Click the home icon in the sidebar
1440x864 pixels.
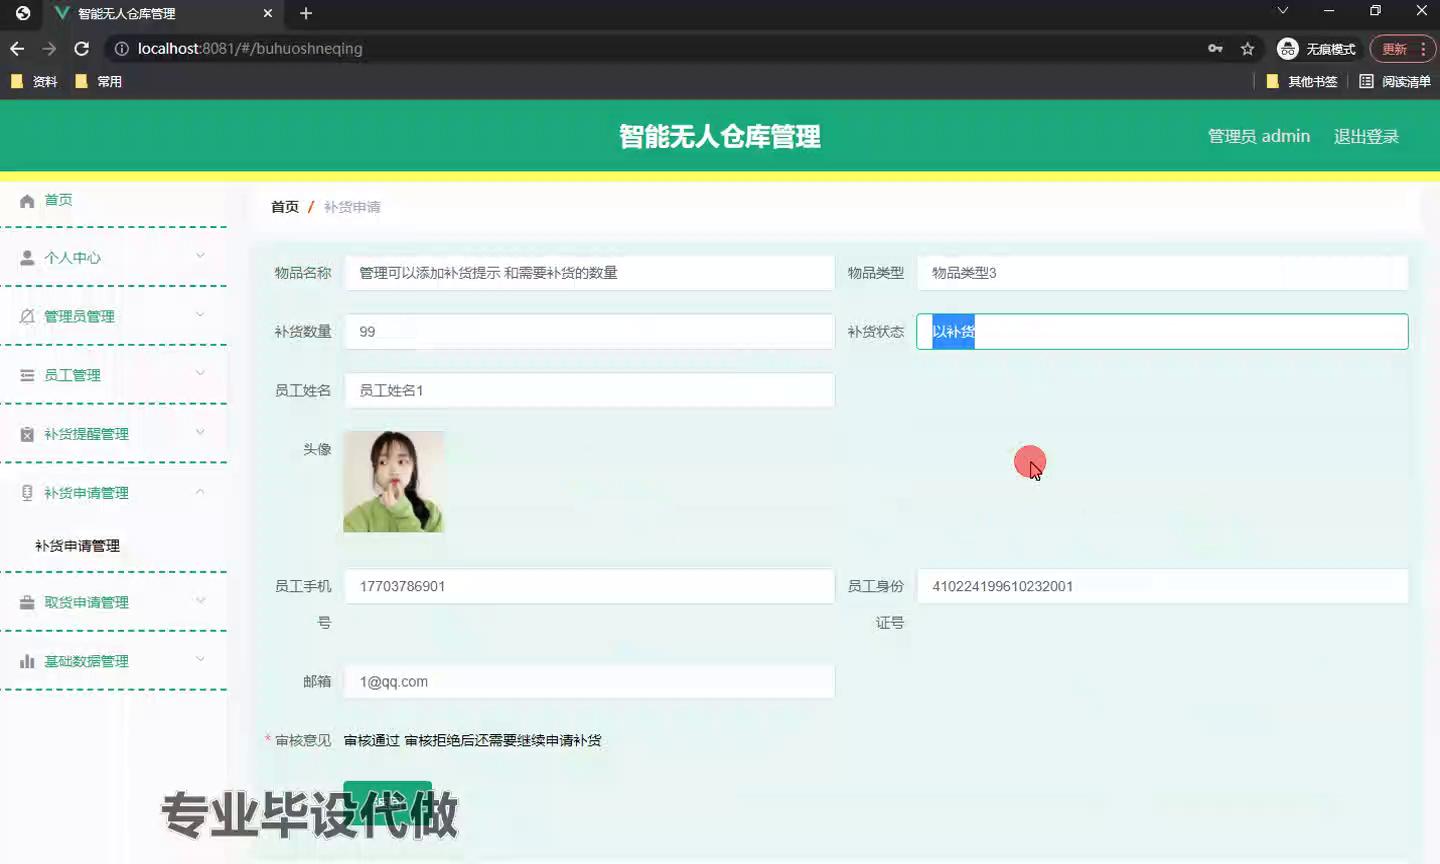(27, 200)
